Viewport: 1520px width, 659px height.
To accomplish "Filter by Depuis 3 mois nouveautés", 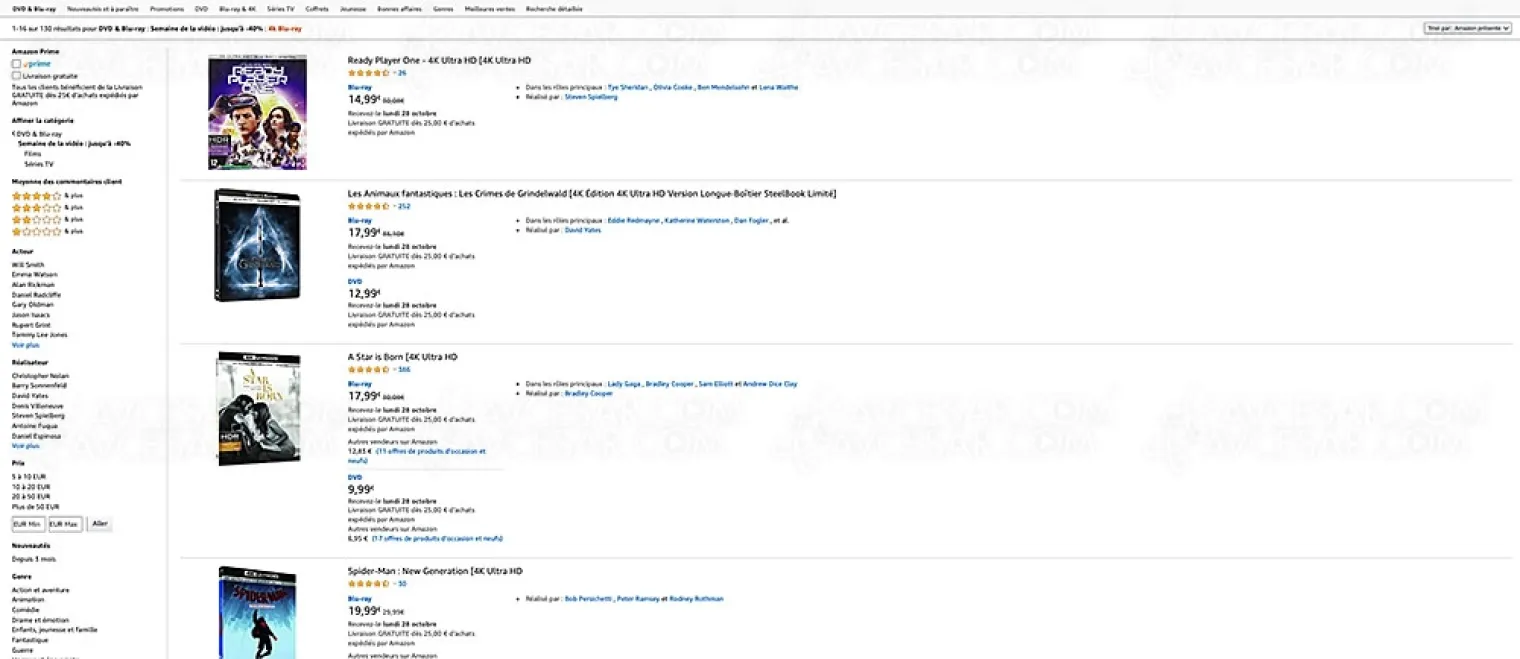I will pos(33,559).
